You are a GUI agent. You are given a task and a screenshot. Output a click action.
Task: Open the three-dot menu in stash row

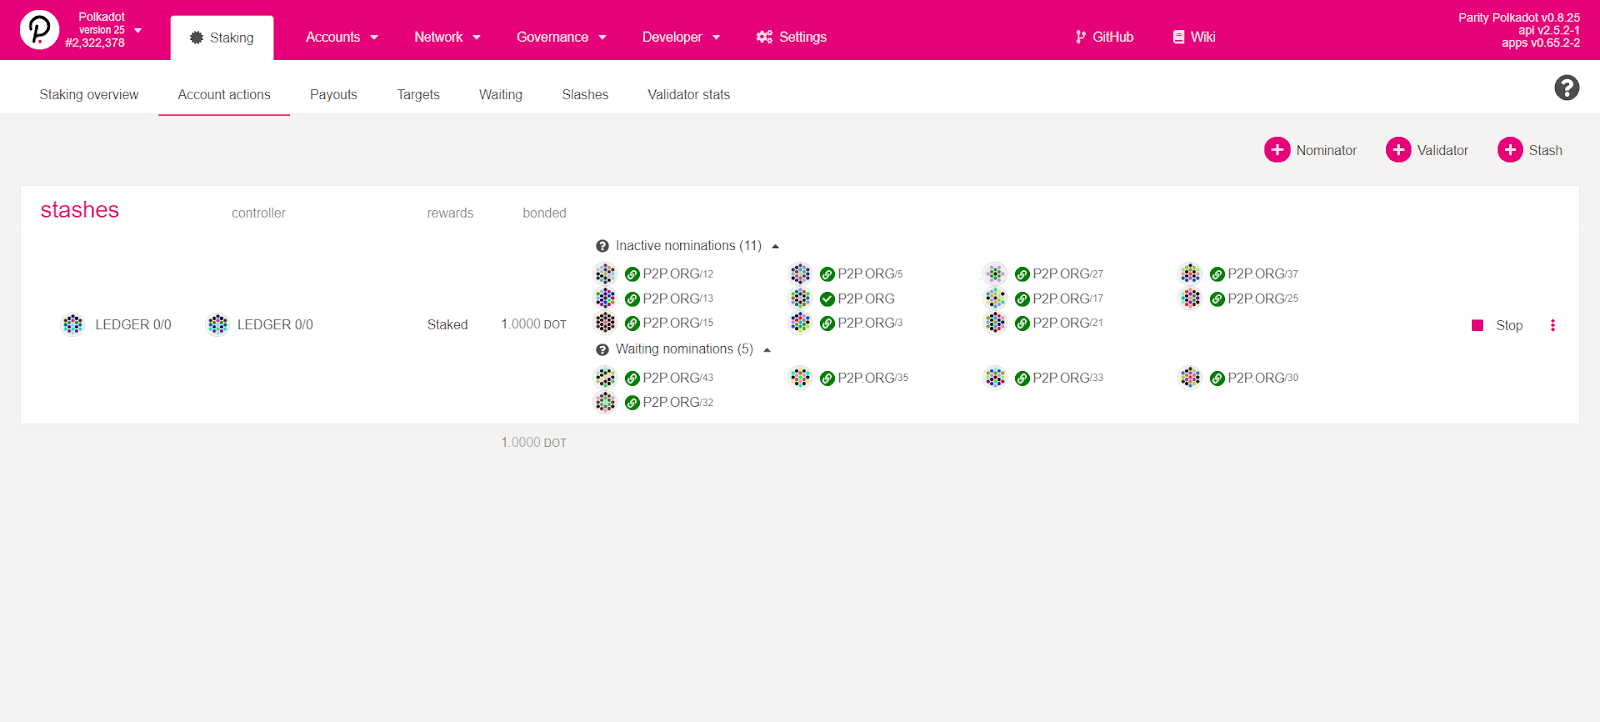click(x=1552, y=325)
